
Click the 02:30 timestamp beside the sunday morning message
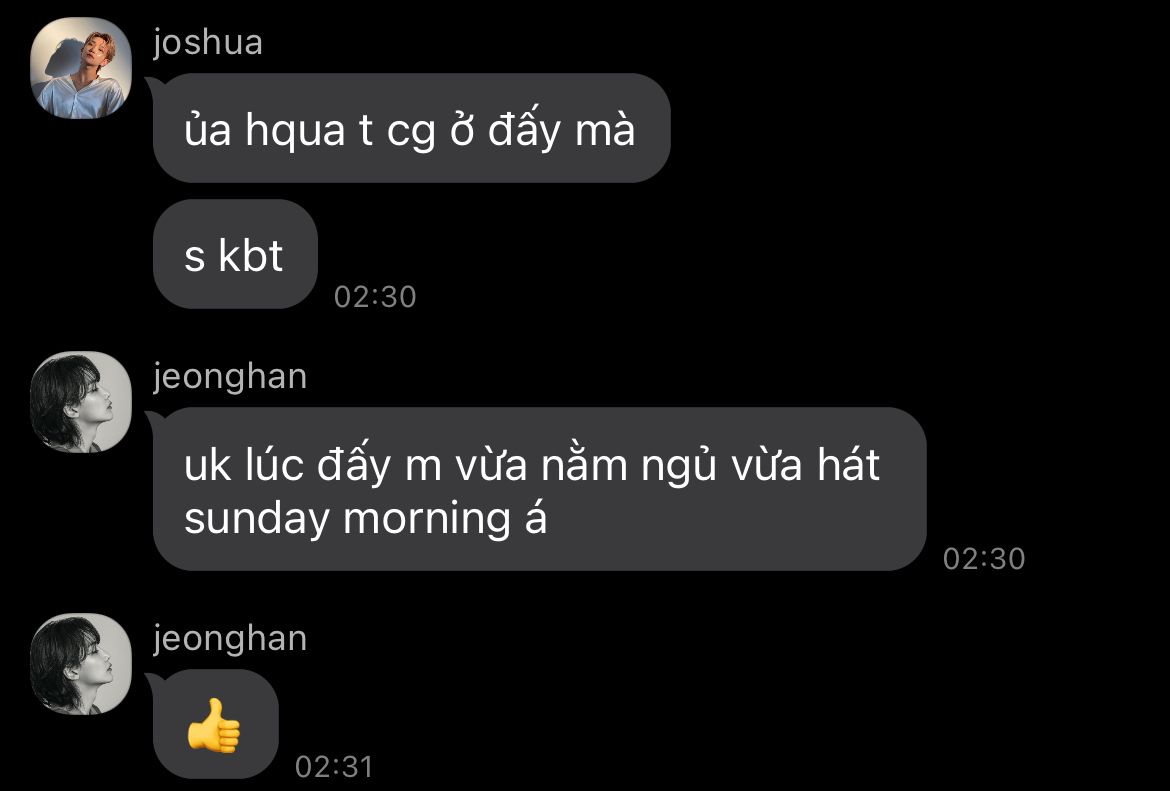(983, 559)
